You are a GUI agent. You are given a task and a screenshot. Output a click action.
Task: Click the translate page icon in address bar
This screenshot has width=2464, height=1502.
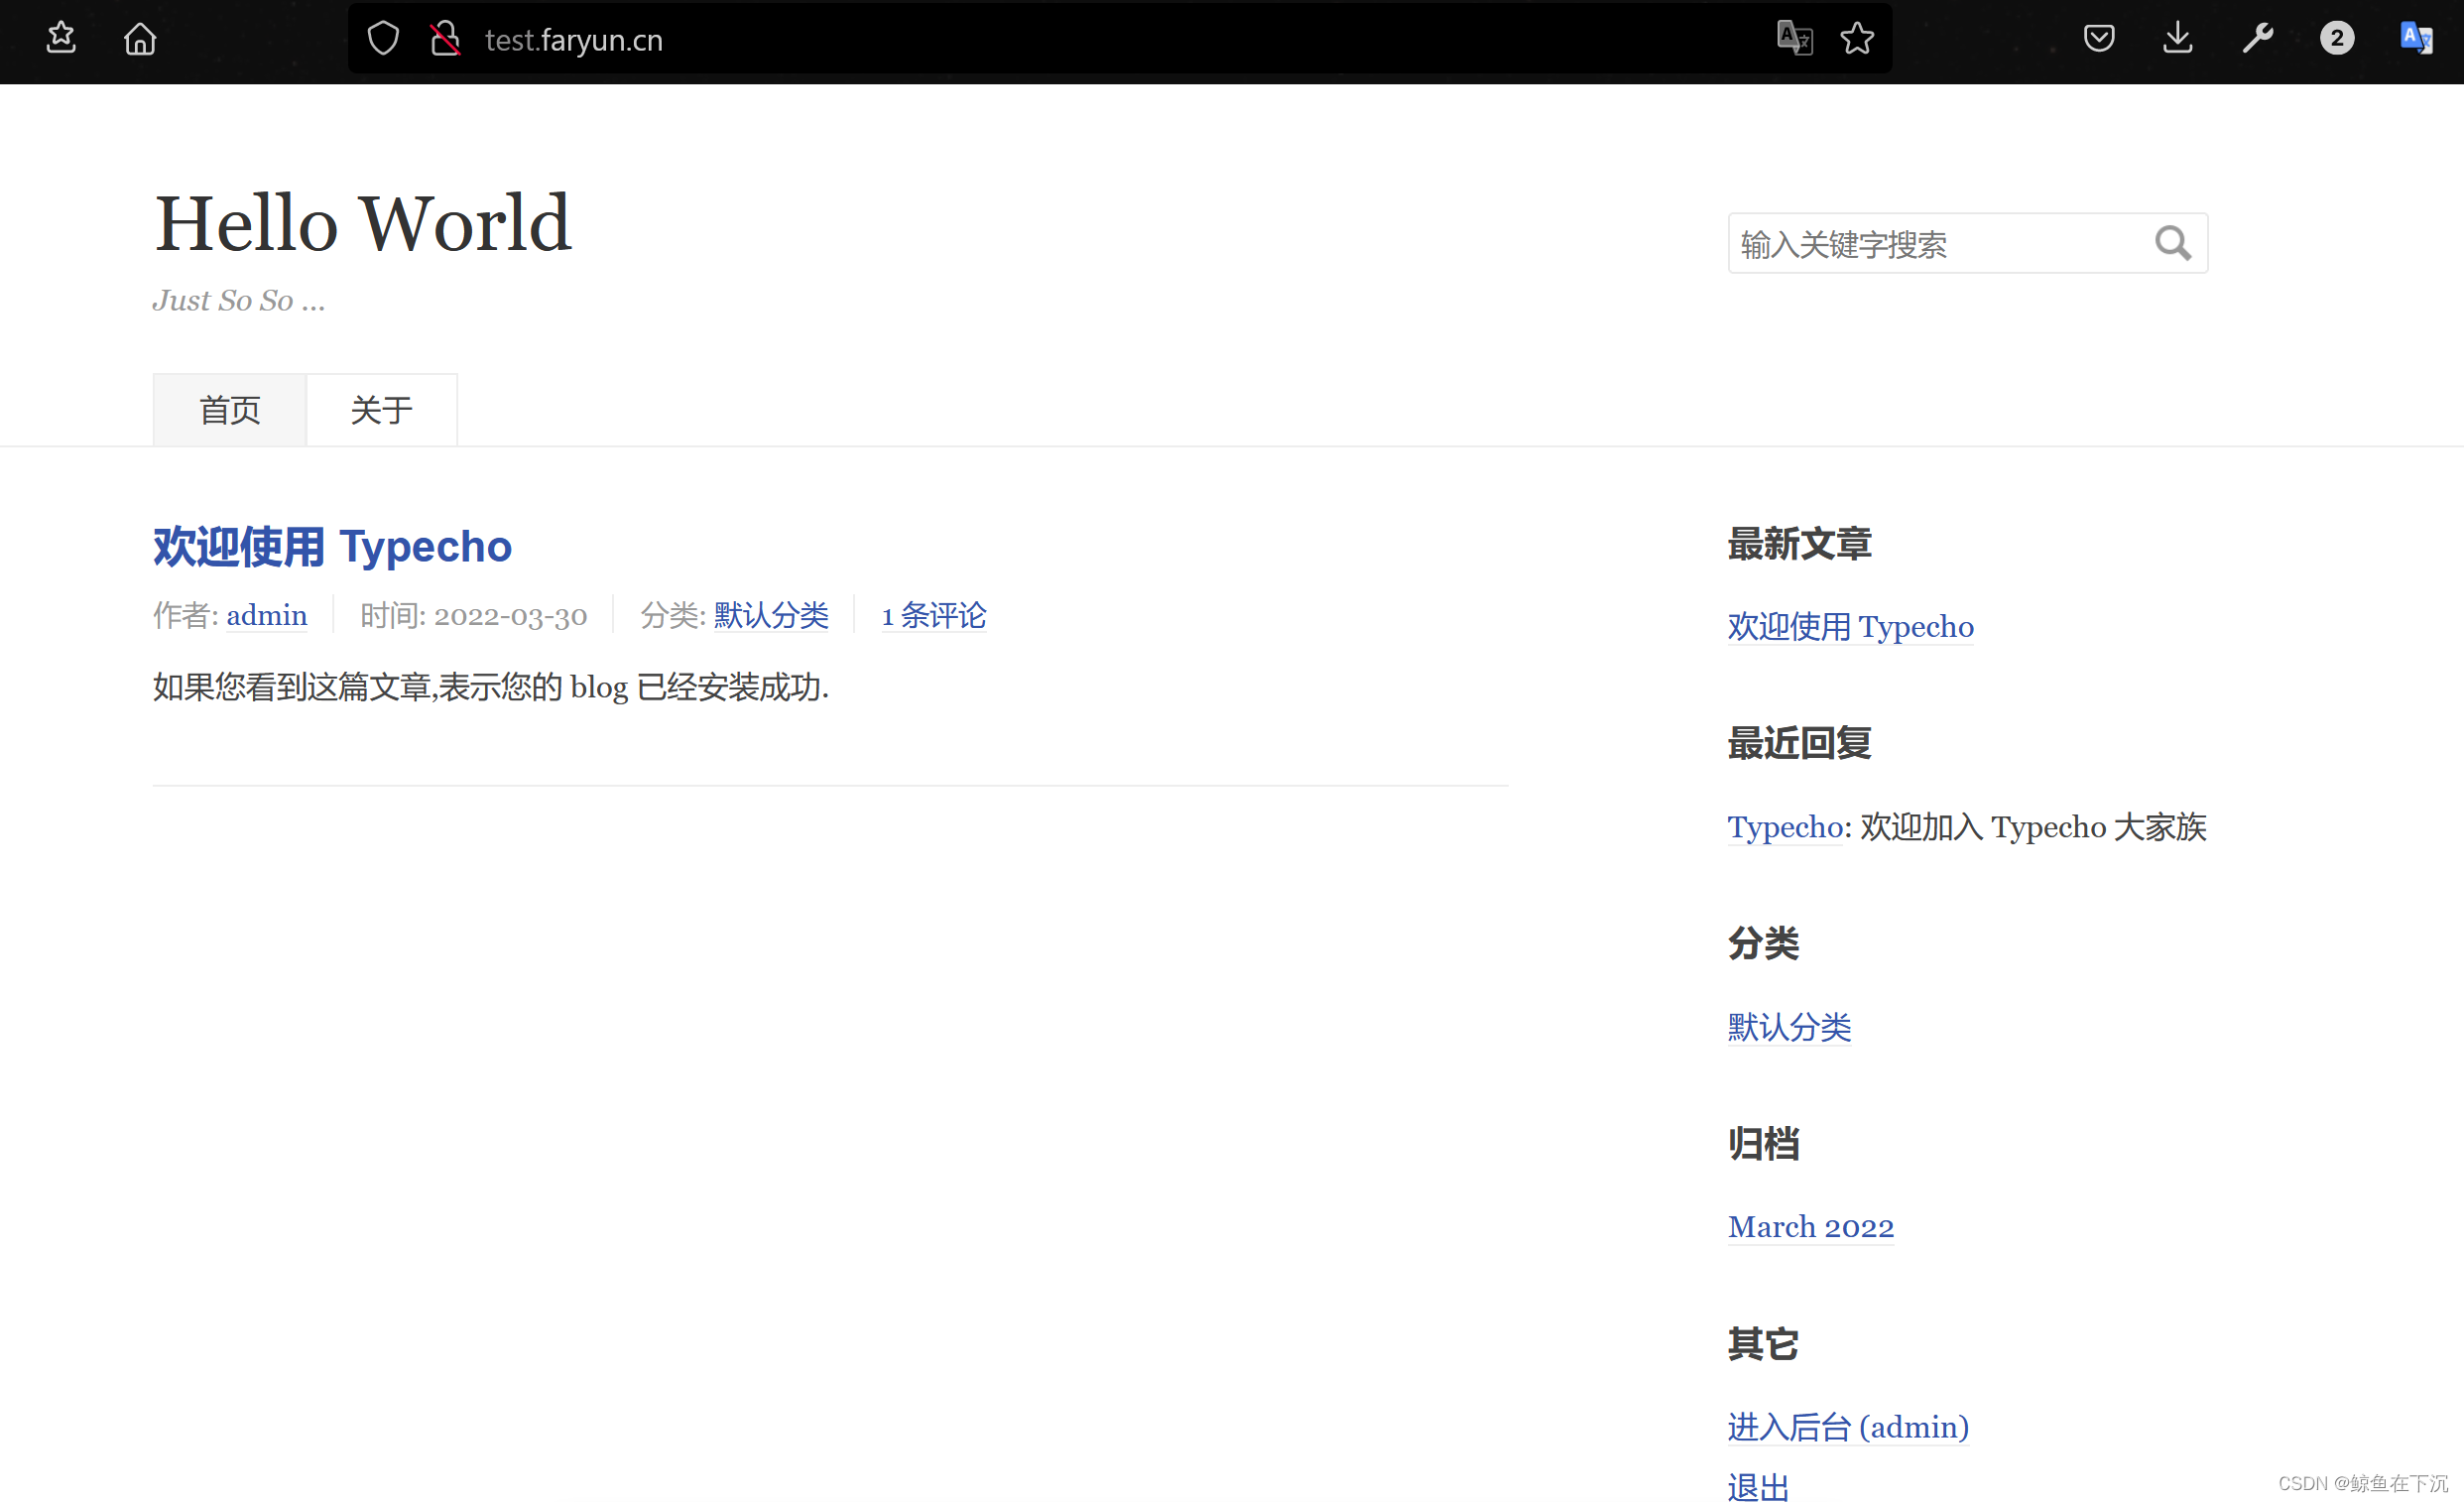click(x=1794, y=39)
